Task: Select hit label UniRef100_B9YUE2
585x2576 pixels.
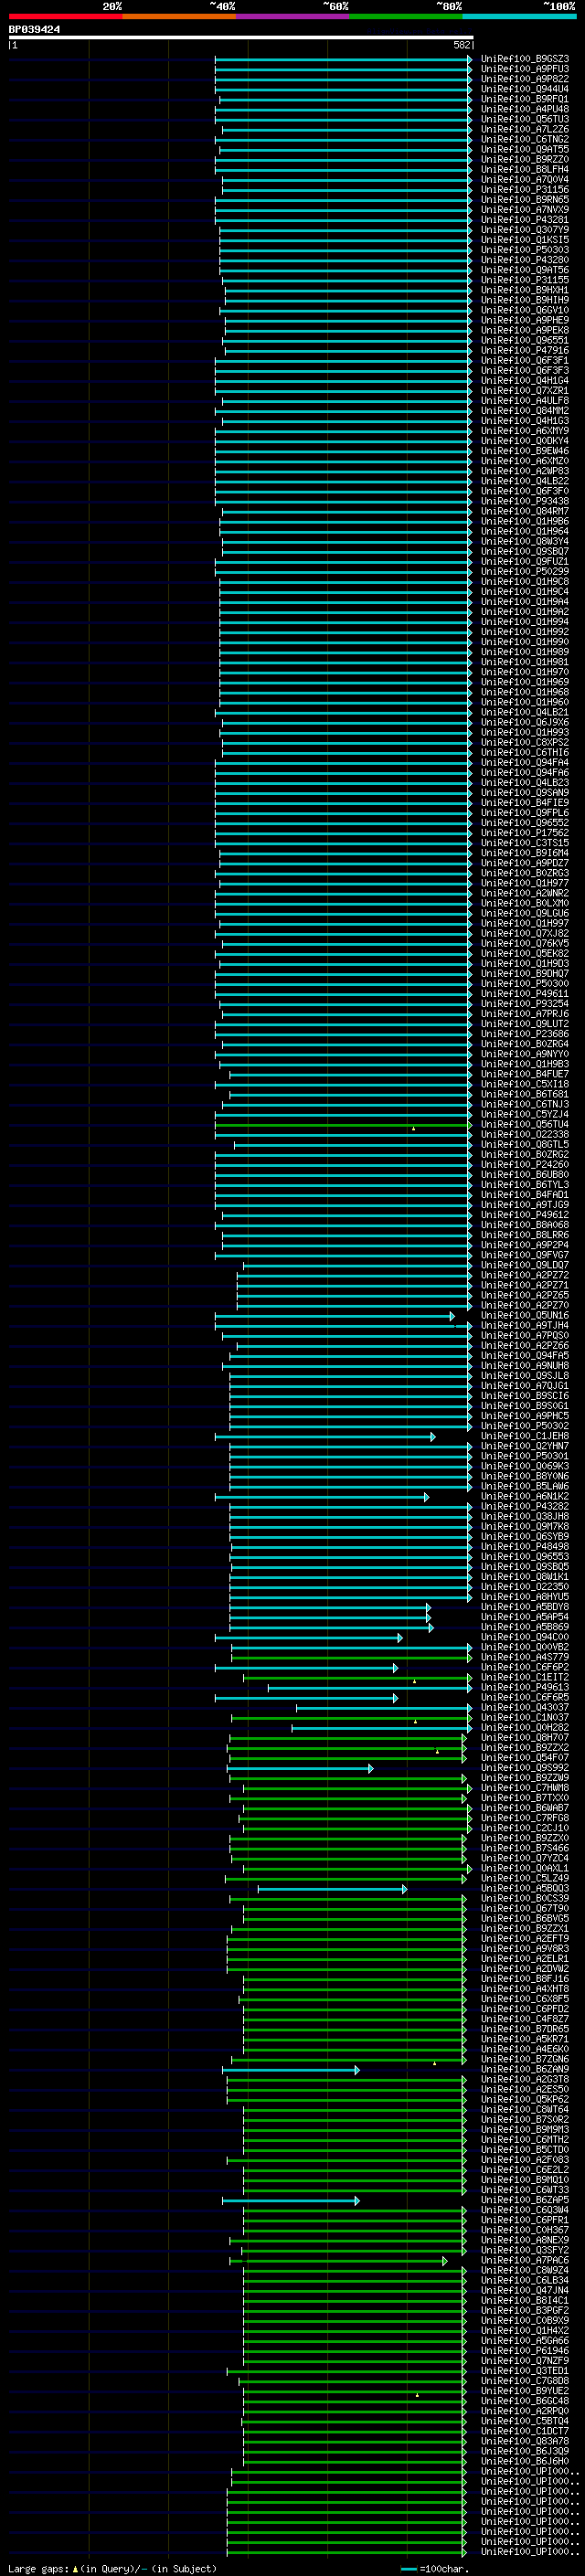Action: click(525, 2390)
